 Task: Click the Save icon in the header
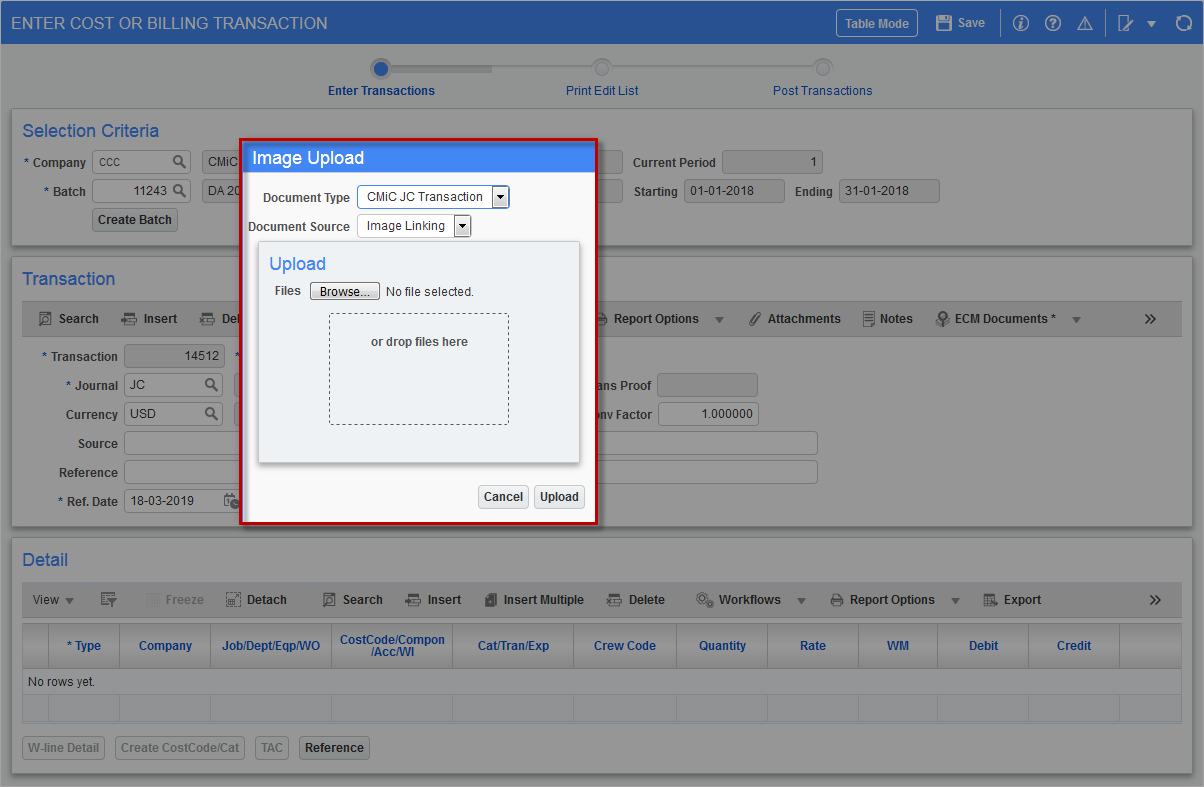[x=942, y=22]
